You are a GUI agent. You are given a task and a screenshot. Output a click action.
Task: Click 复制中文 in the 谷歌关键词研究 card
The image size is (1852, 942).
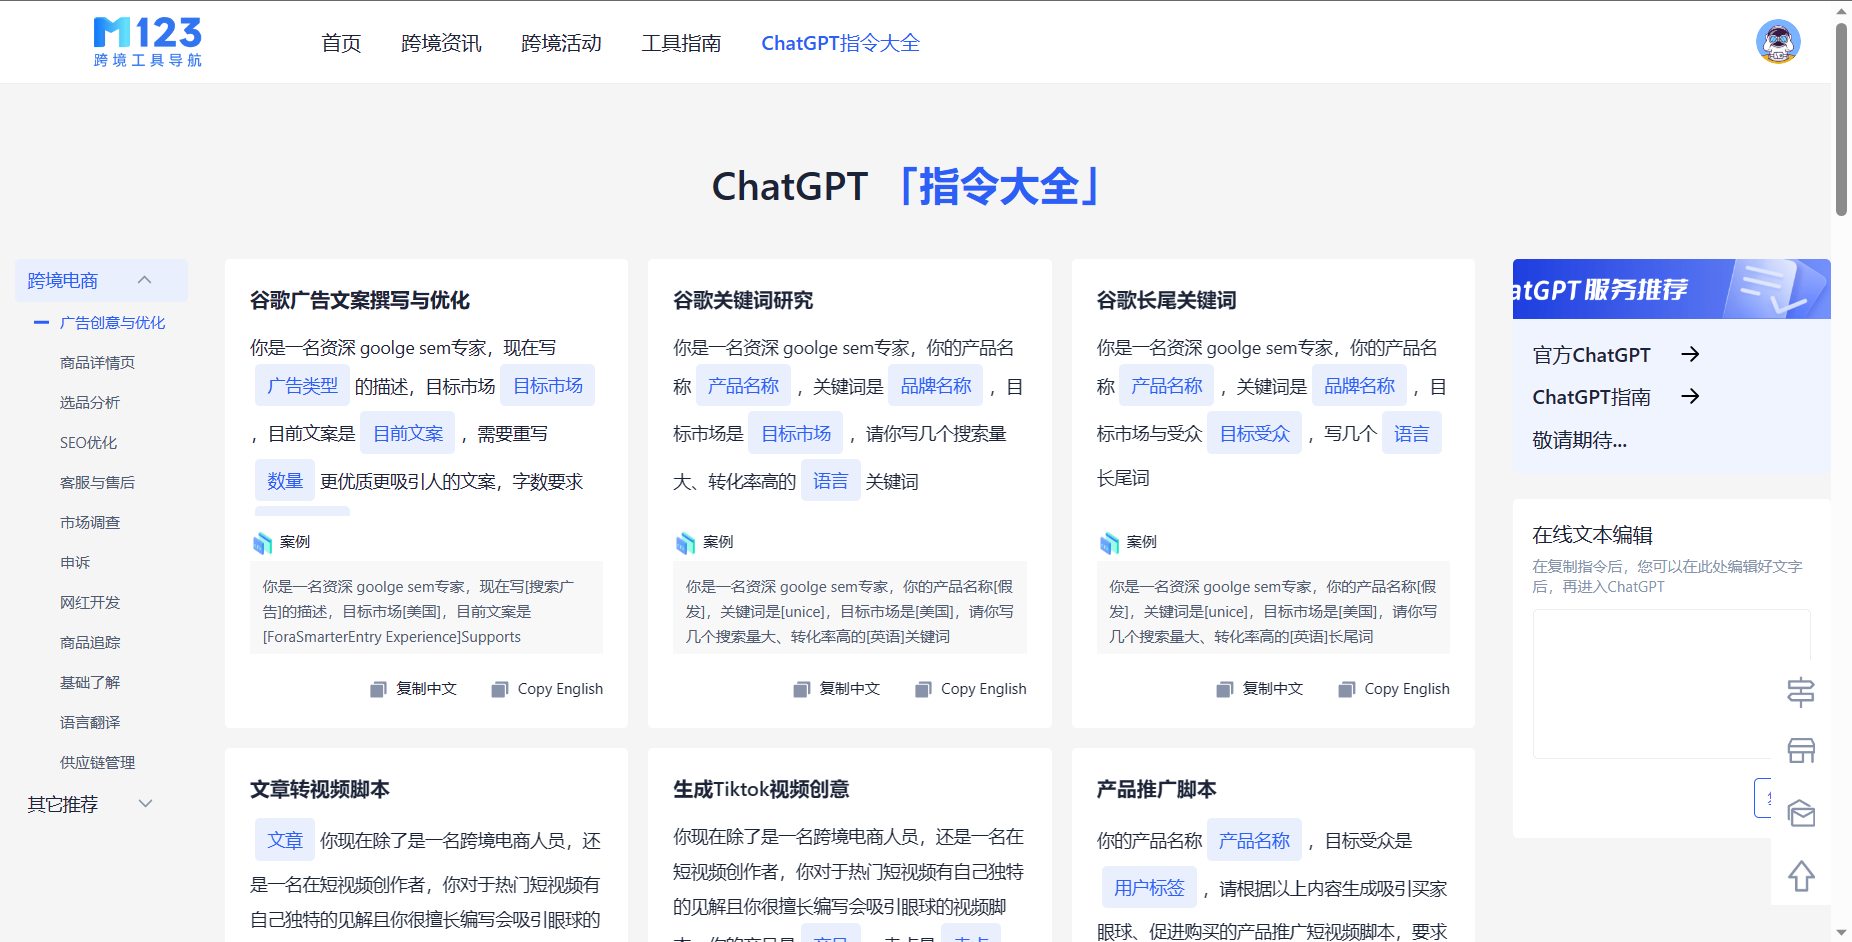pyautogui.click(x=837, y=689)
